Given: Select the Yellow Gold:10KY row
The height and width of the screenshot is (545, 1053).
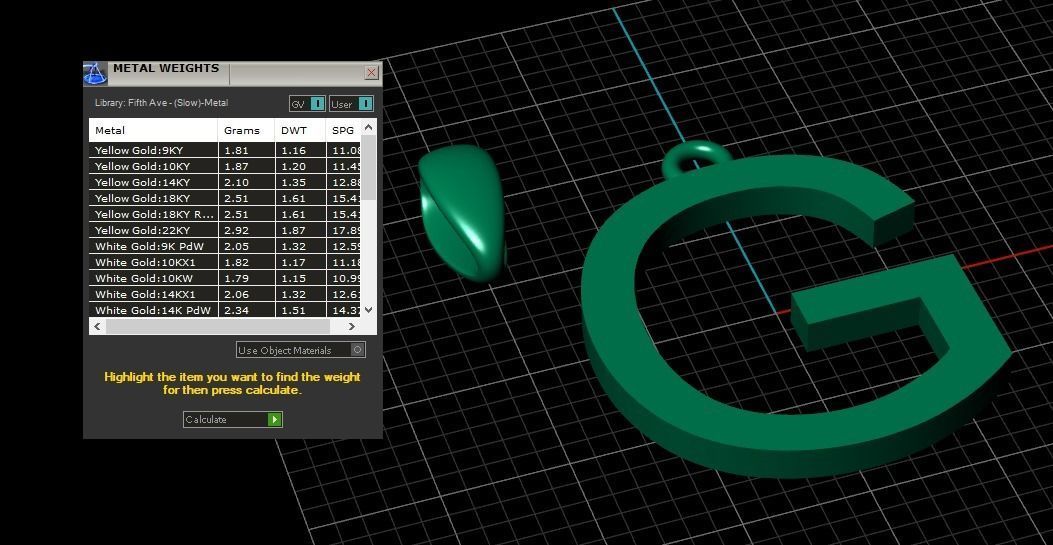Looking at the screenshot, I should coord(225,166).
